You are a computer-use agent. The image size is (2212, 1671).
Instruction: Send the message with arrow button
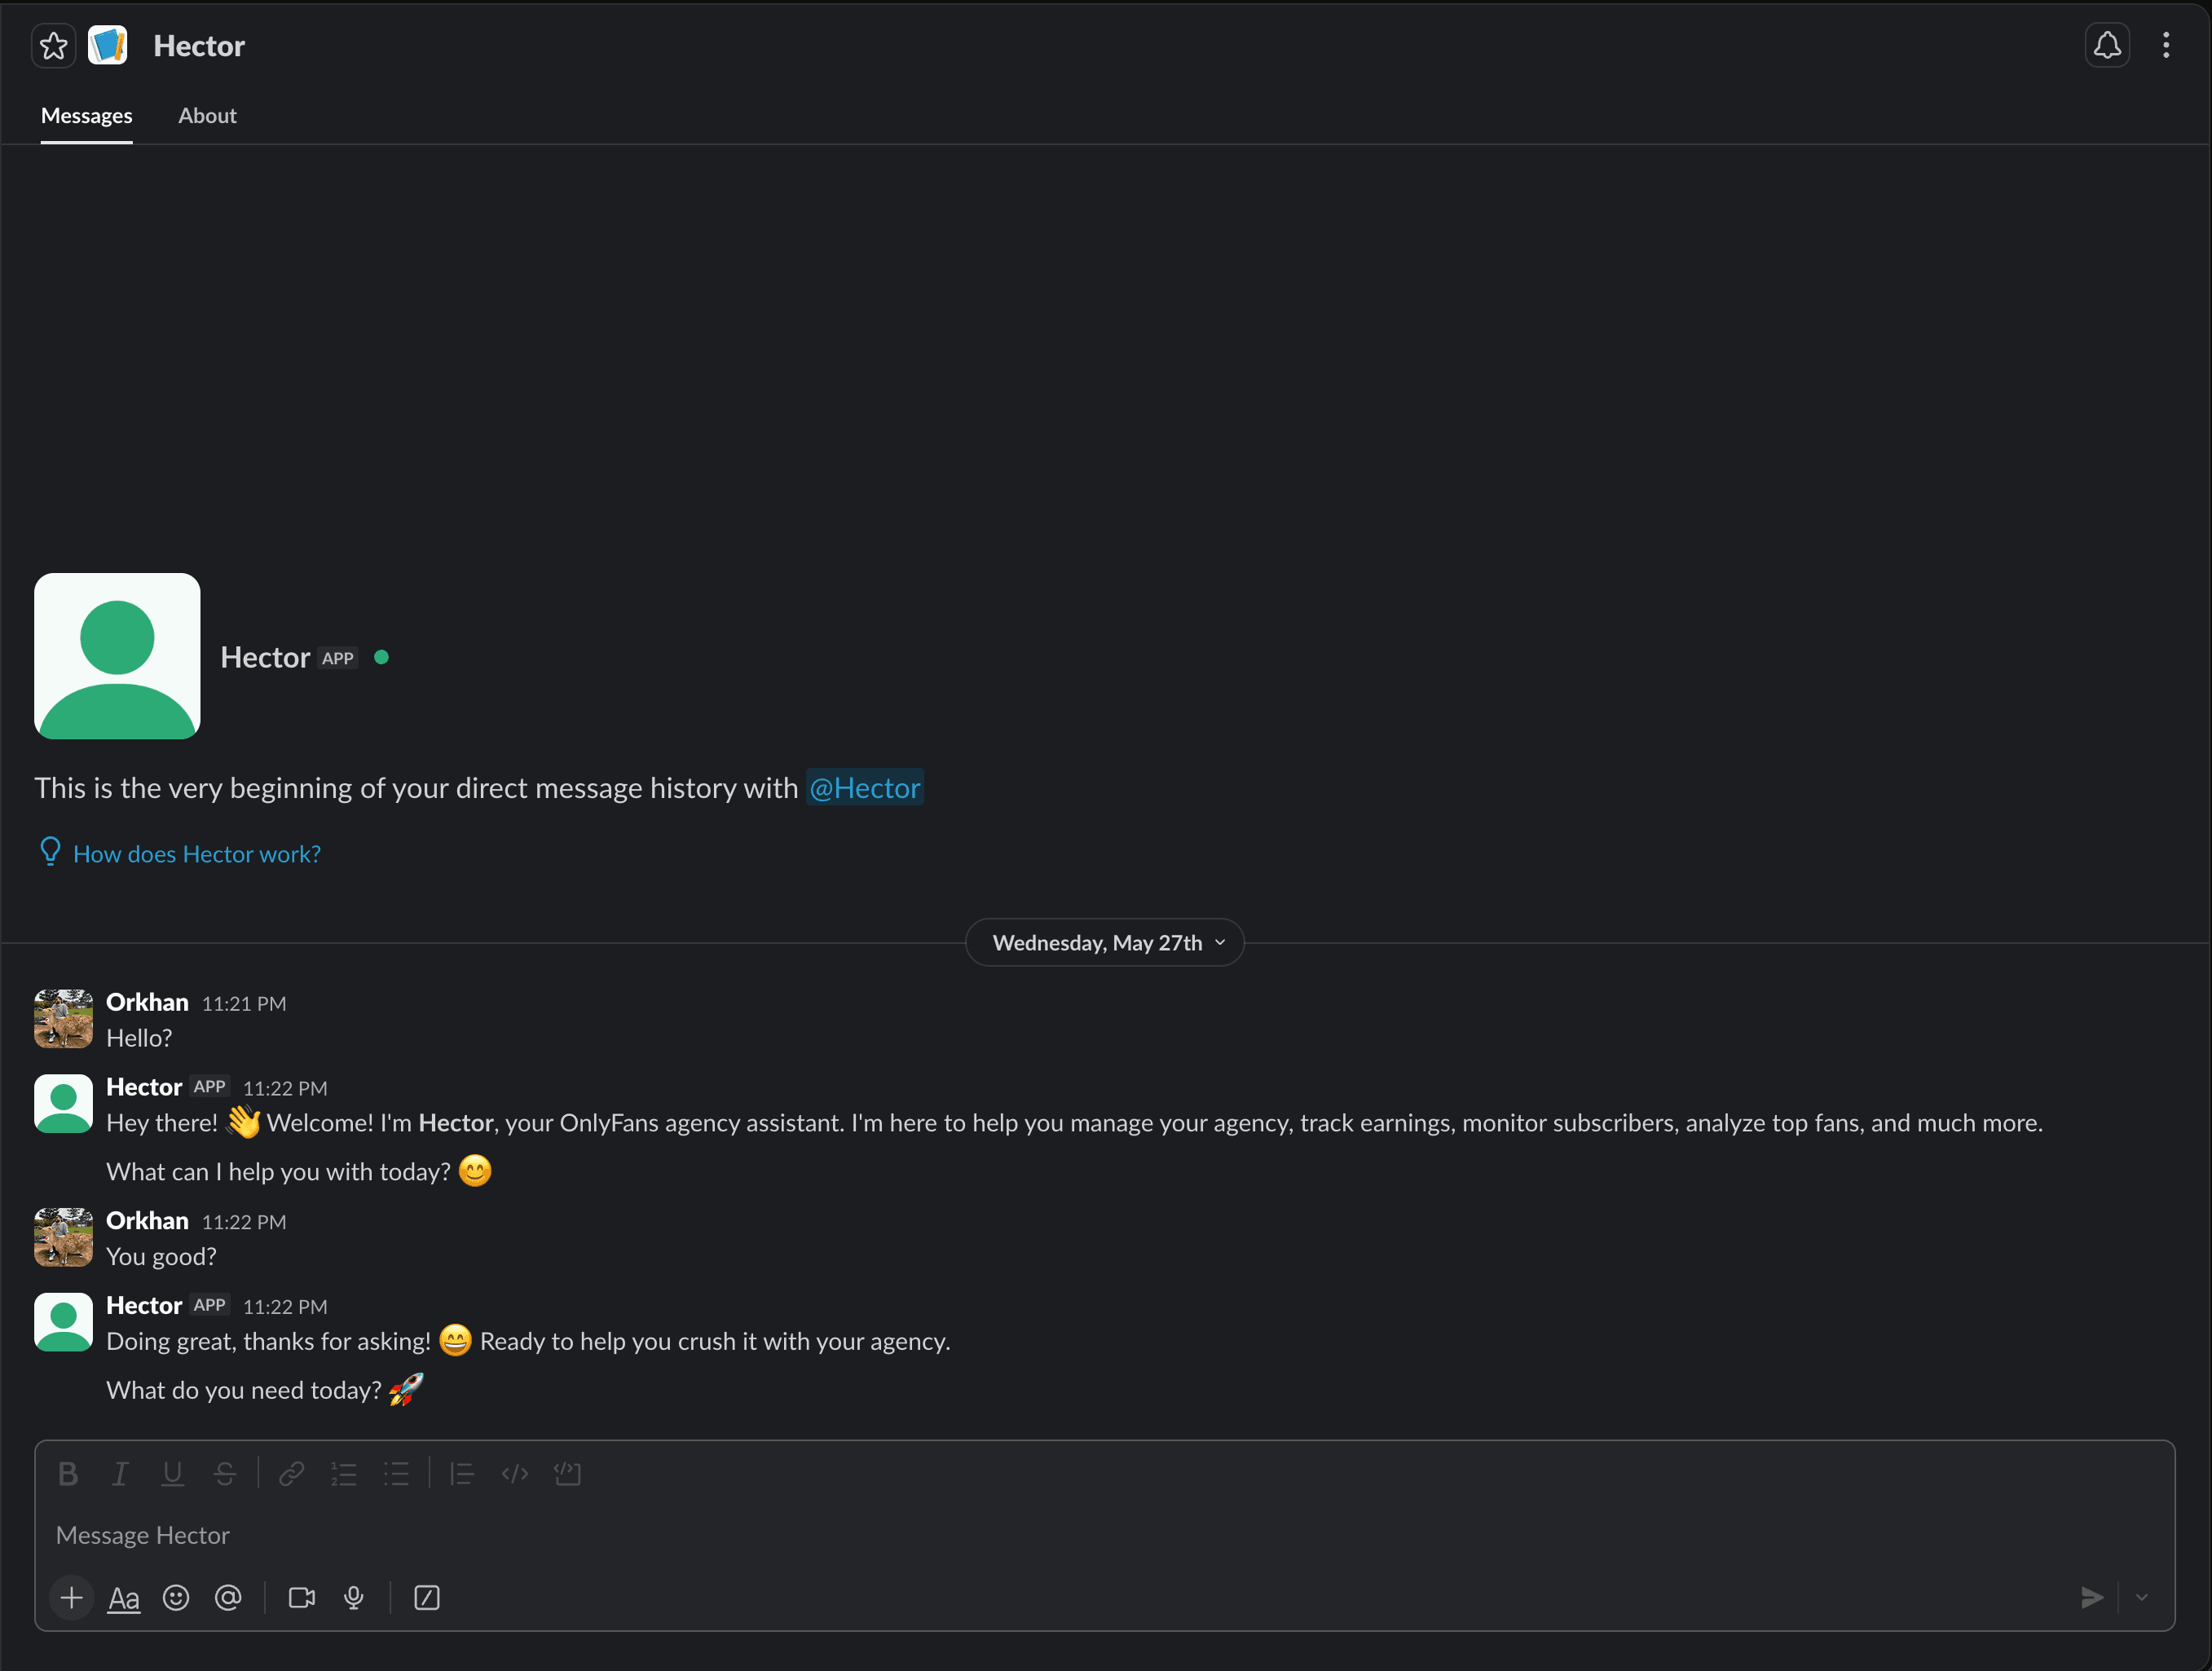click(x=2092, y=1598)
